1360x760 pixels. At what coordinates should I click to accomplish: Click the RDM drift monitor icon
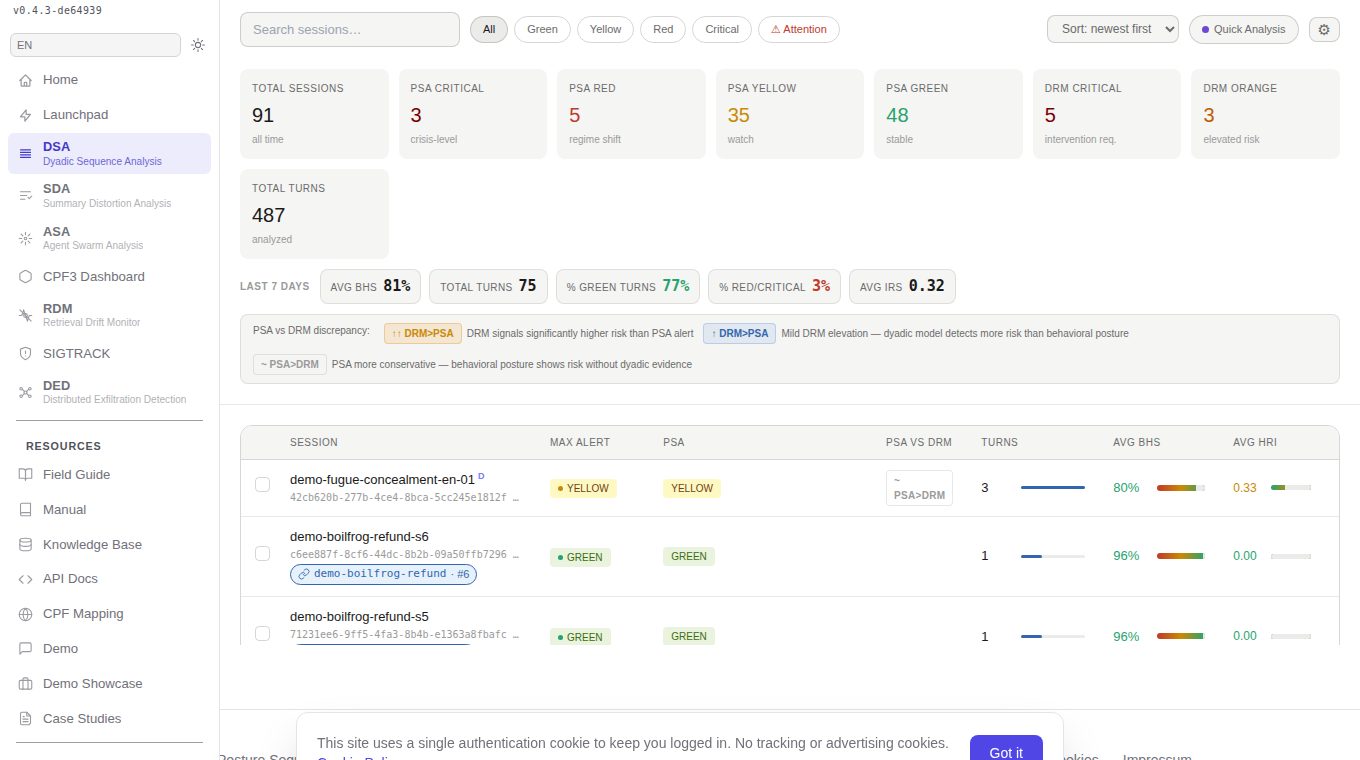click(x=25, y=315)
